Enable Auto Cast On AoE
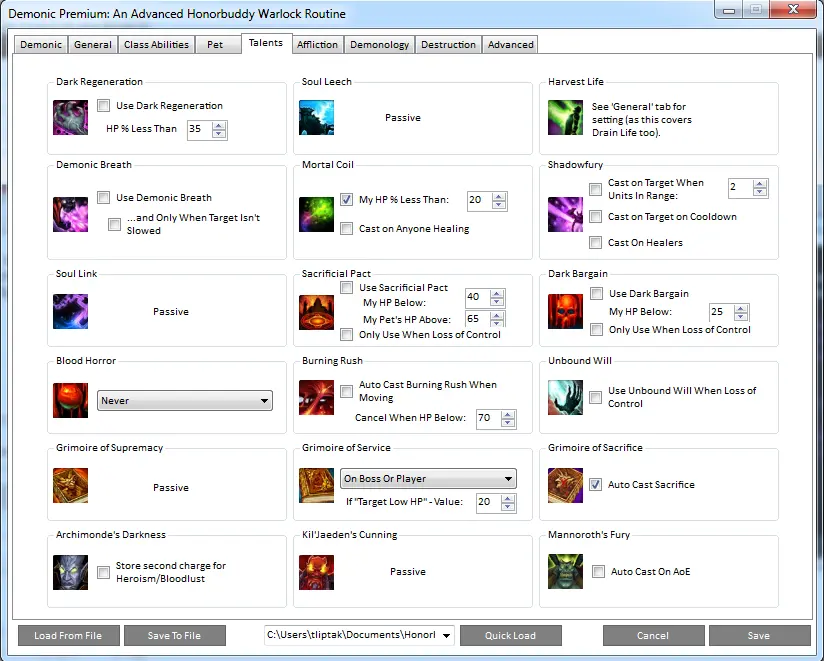The image size is (824, 661). pos(599,572)
